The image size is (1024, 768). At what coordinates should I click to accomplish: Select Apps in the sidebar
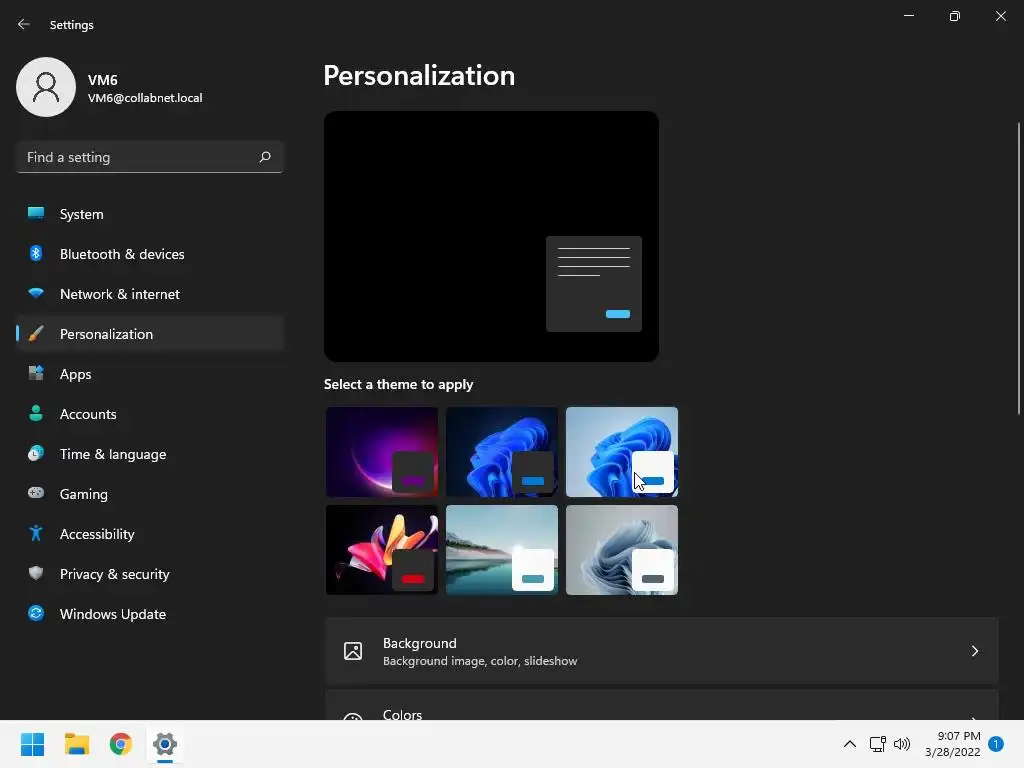click(x=150, y=374)
